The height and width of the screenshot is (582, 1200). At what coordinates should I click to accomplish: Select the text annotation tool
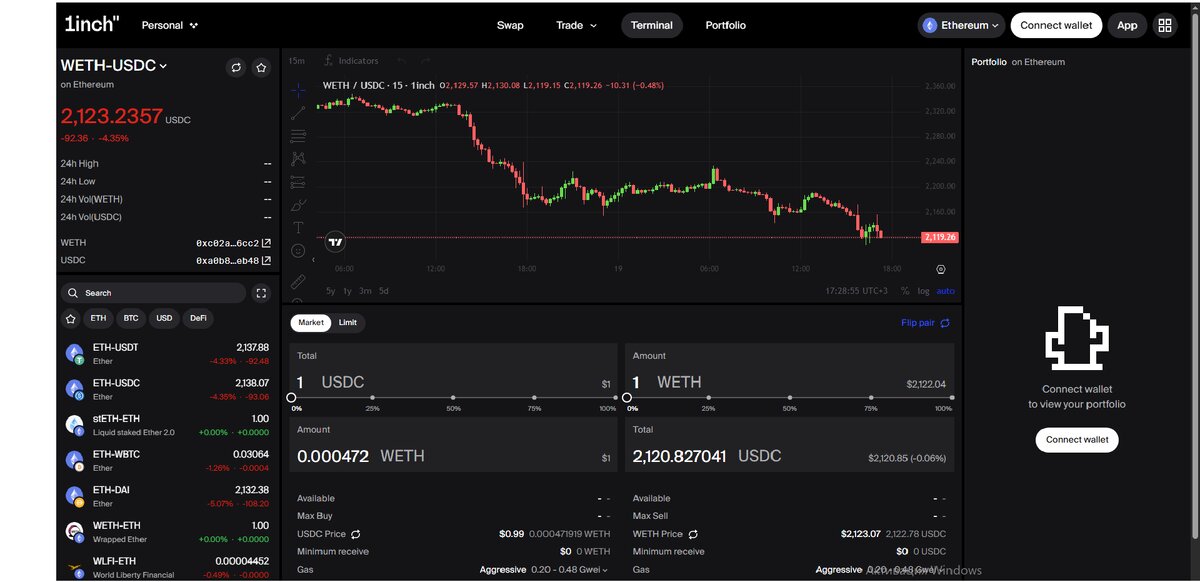tap(298, 228)
